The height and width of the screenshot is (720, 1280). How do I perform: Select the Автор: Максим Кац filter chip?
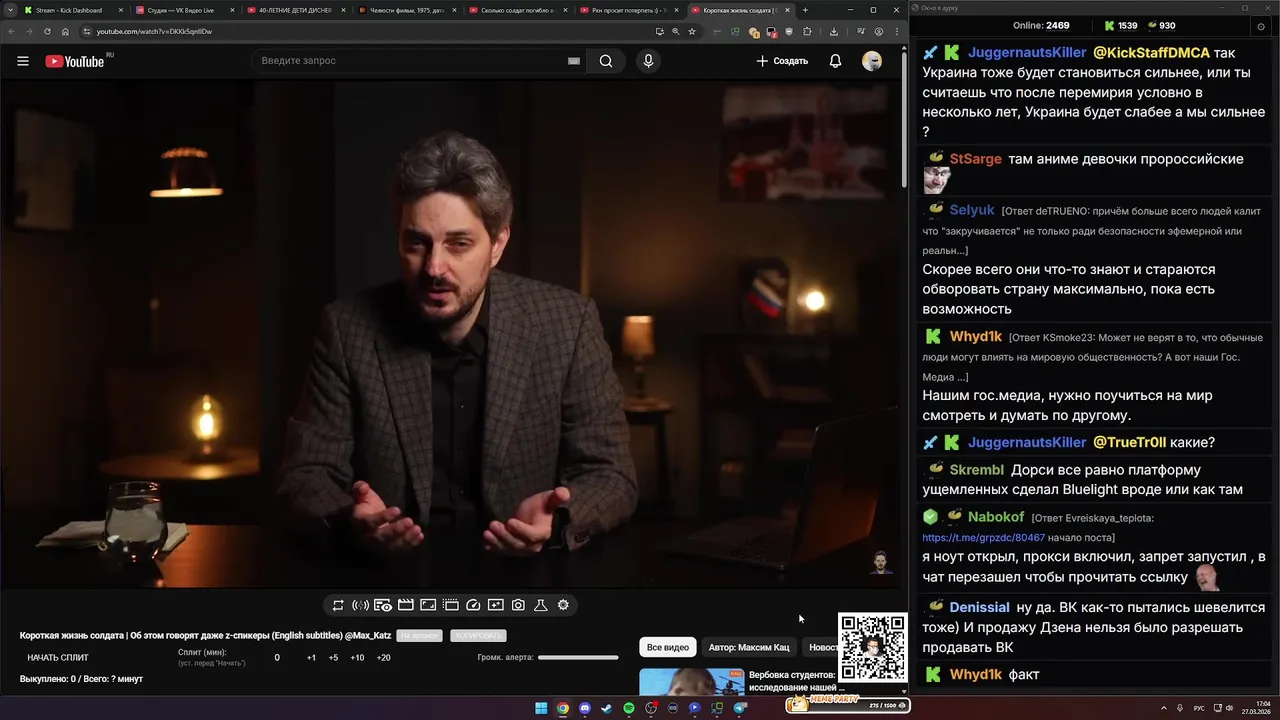click(x=749, y=648)
